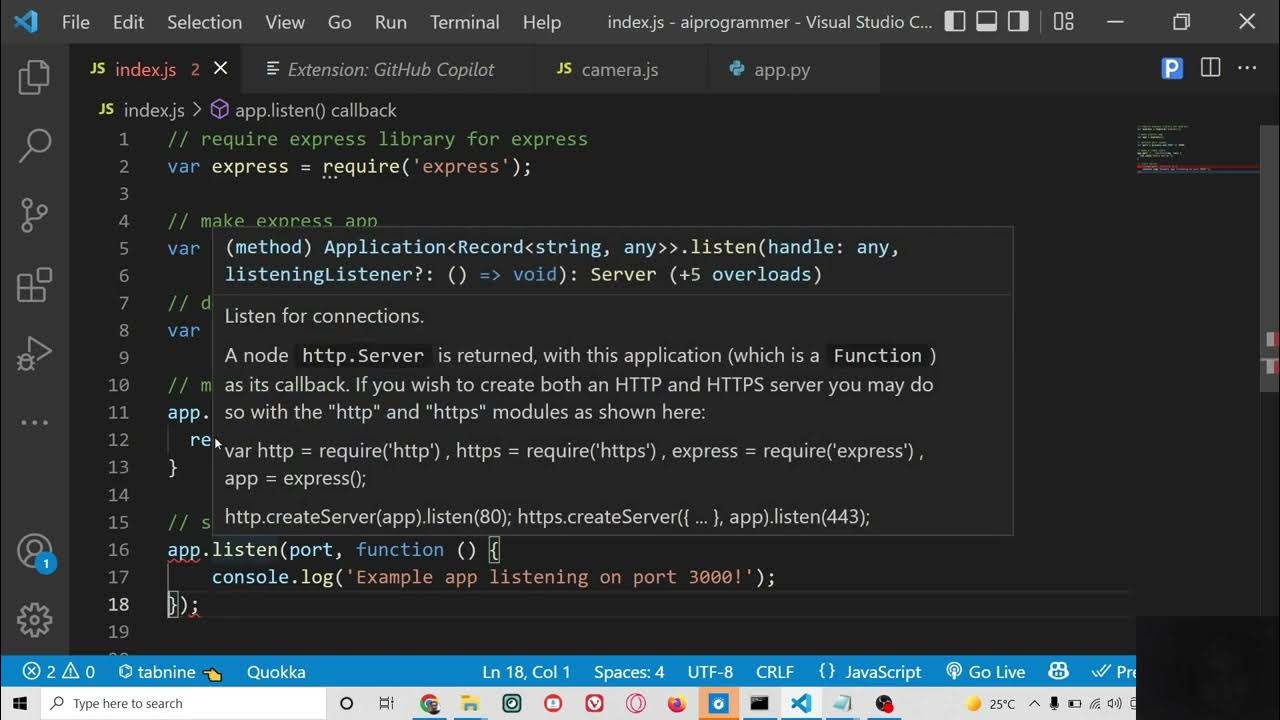
Task: Click the split editor right icon
Action: 1210,69
